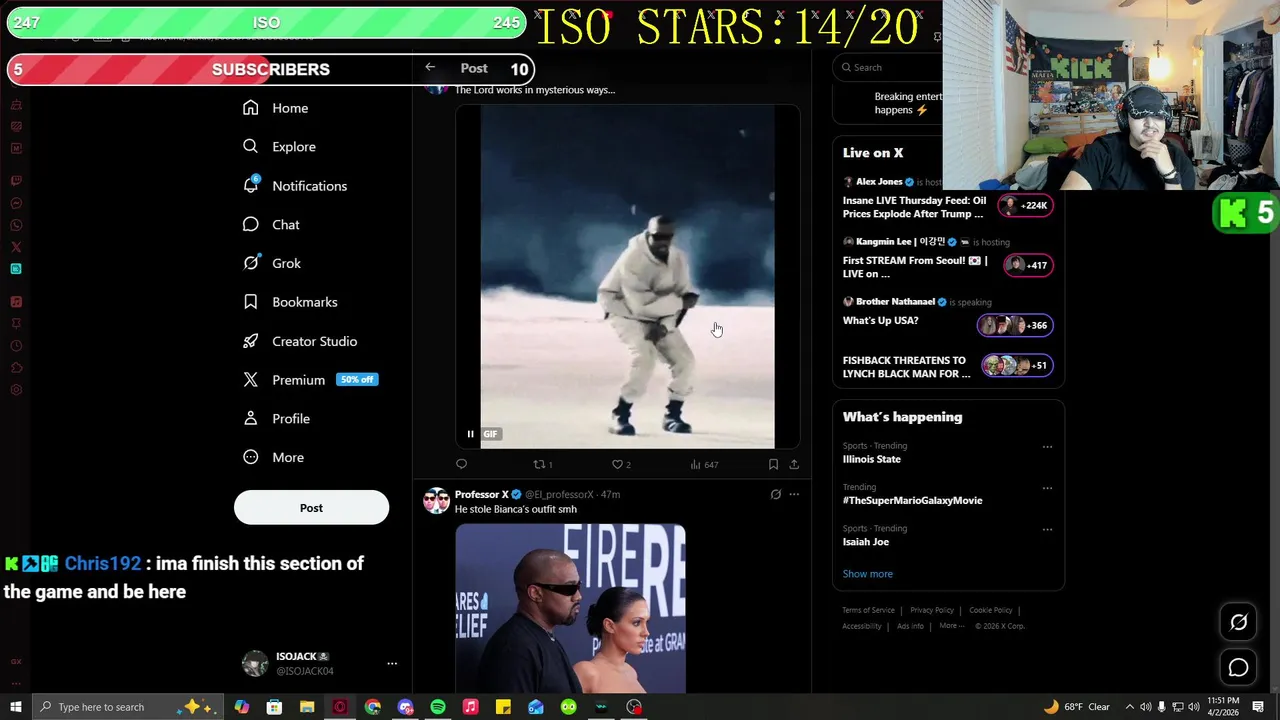Open Apple Music from taskbar
The width and height of the screenshot is (1280, 720).
(471, 707)
